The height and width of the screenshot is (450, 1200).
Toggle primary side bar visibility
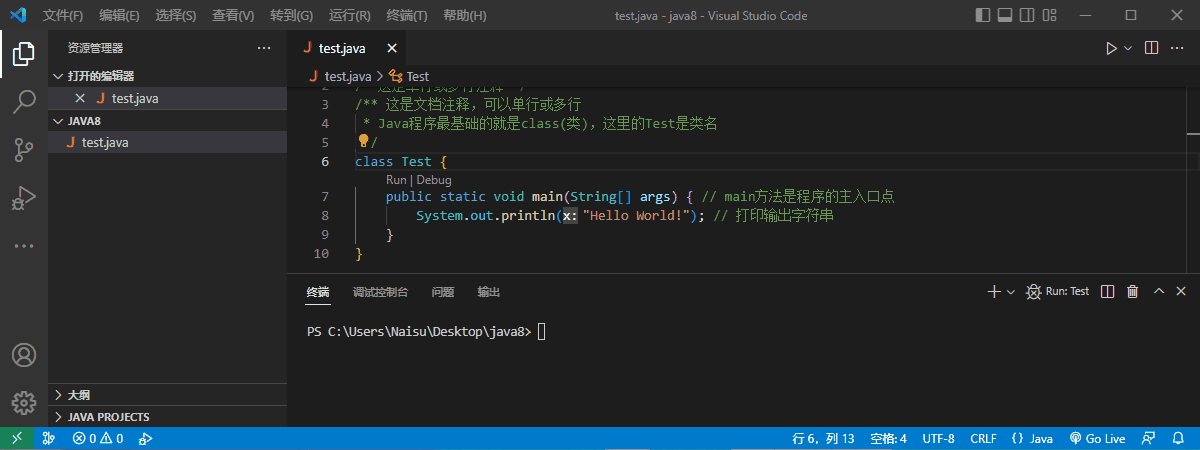[x=982, y=15]
